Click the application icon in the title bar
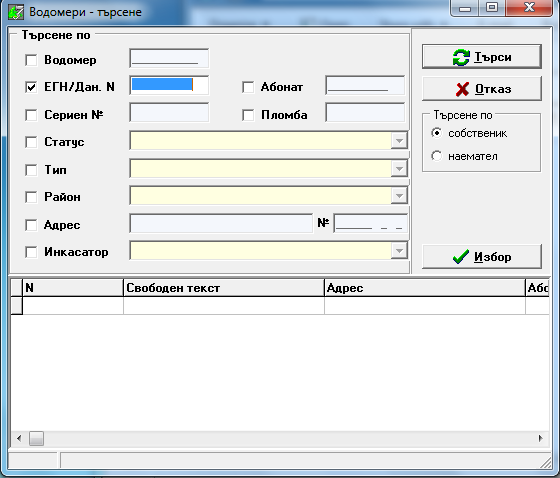 (x=16, y=12)
